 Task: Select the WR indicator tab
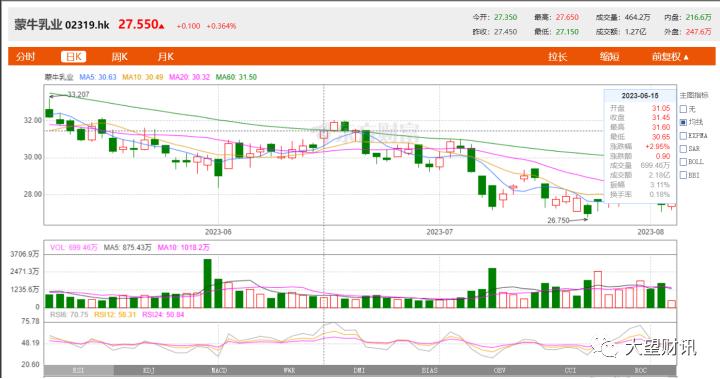coord(289,370)
